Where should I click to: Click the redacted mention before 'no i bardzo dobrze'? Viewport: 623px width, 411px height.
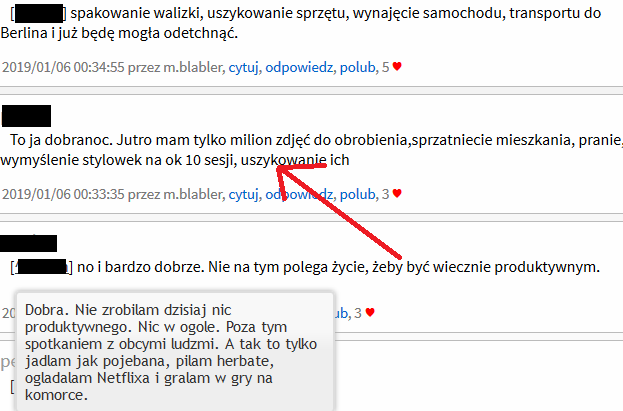point(42,267)
